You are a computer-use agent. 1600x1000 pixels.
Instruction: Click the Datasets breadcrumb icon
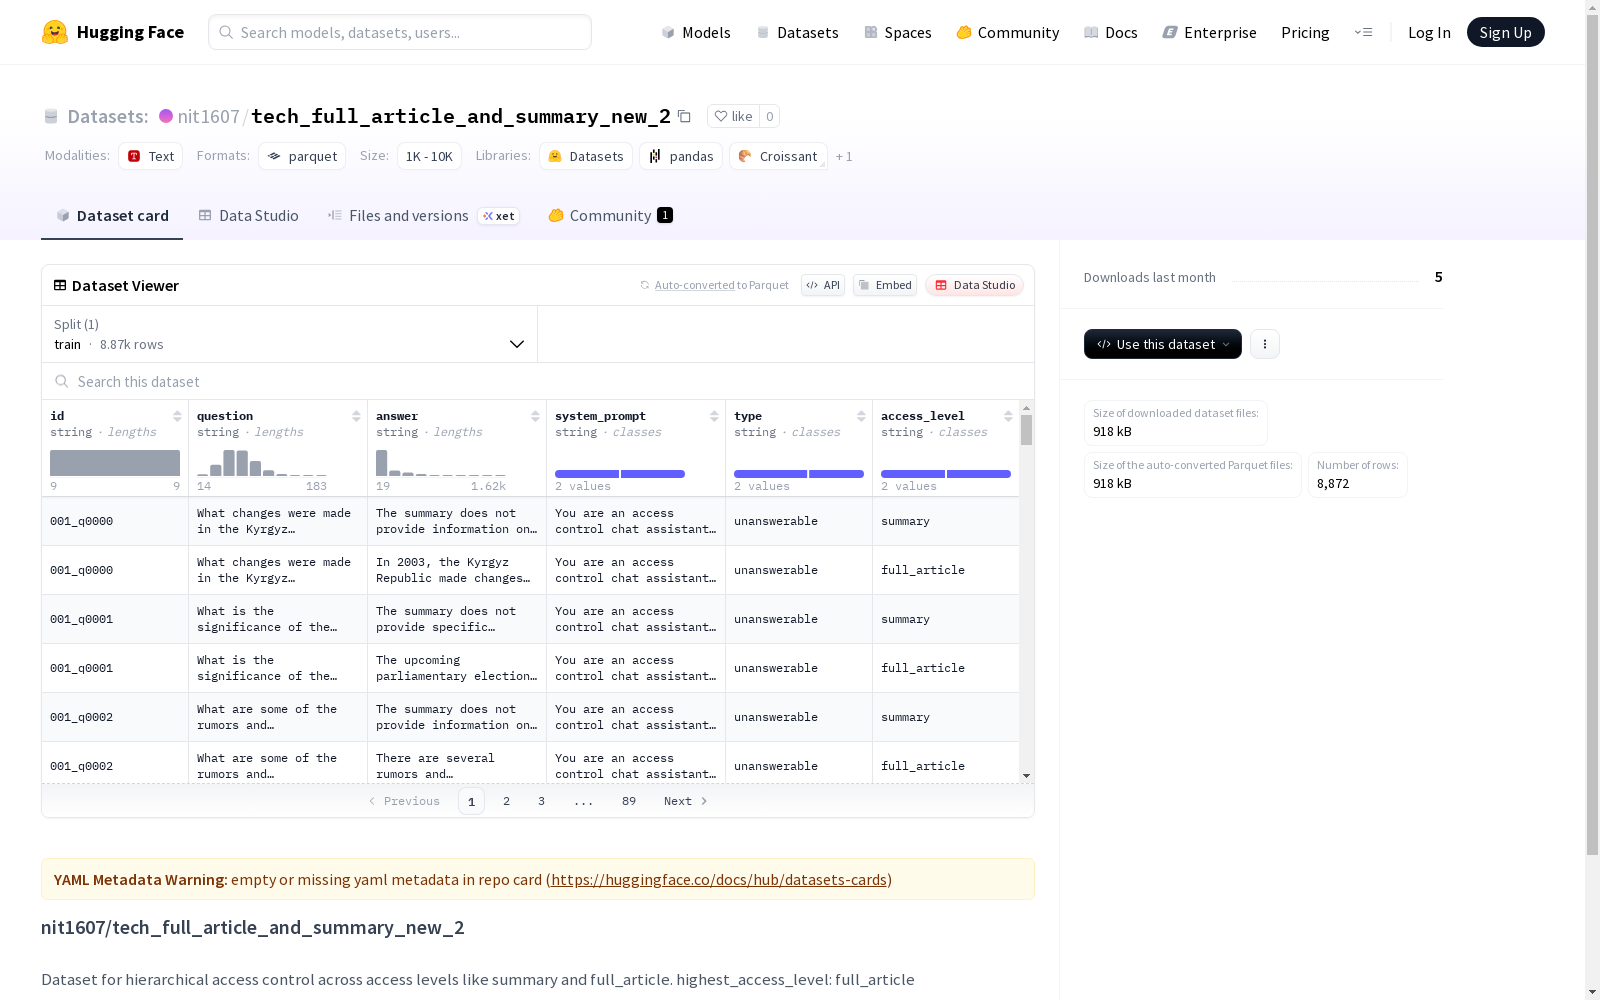pos(51,117)
